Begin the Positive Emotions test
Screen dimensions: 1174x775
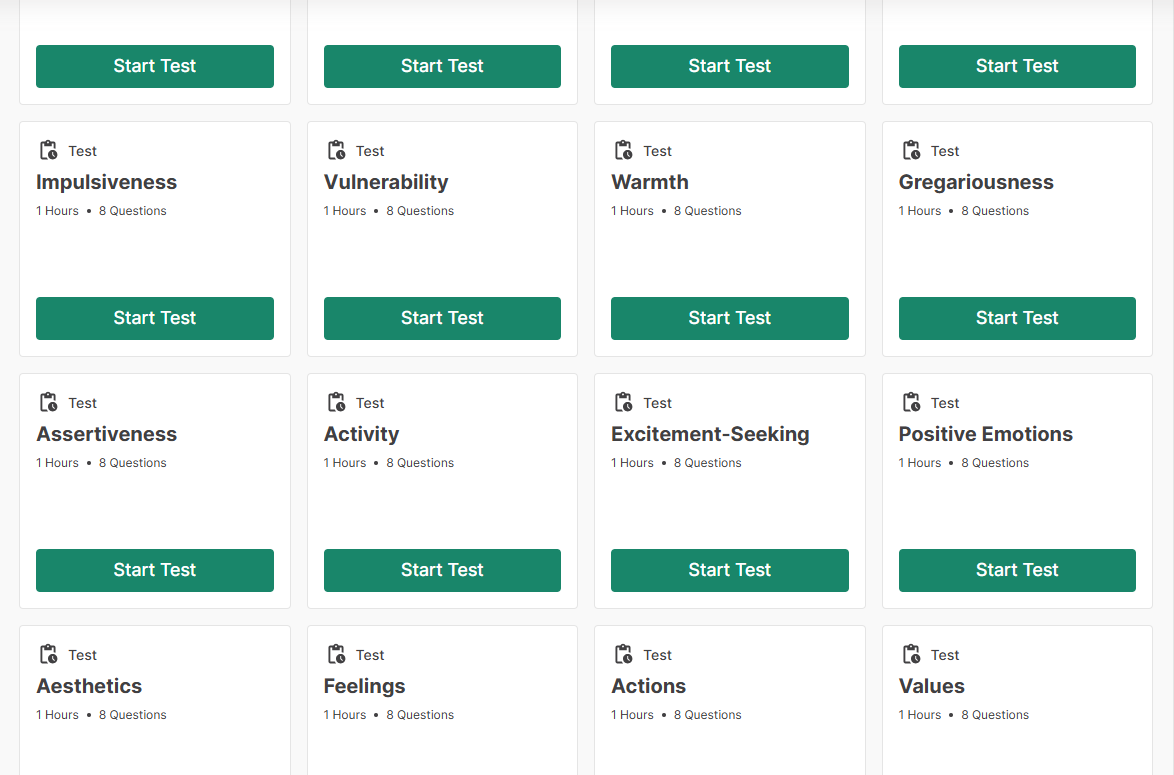[1017, 570]
